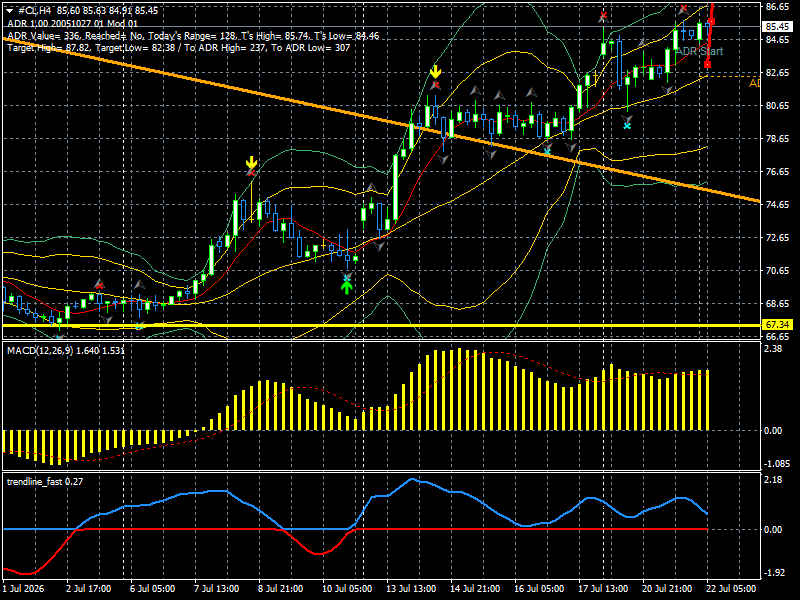This screenshot has height=600, width=800.
Task: Click the "trendline_fast 0.27" indicator label
Action: [x=45, y=482]
